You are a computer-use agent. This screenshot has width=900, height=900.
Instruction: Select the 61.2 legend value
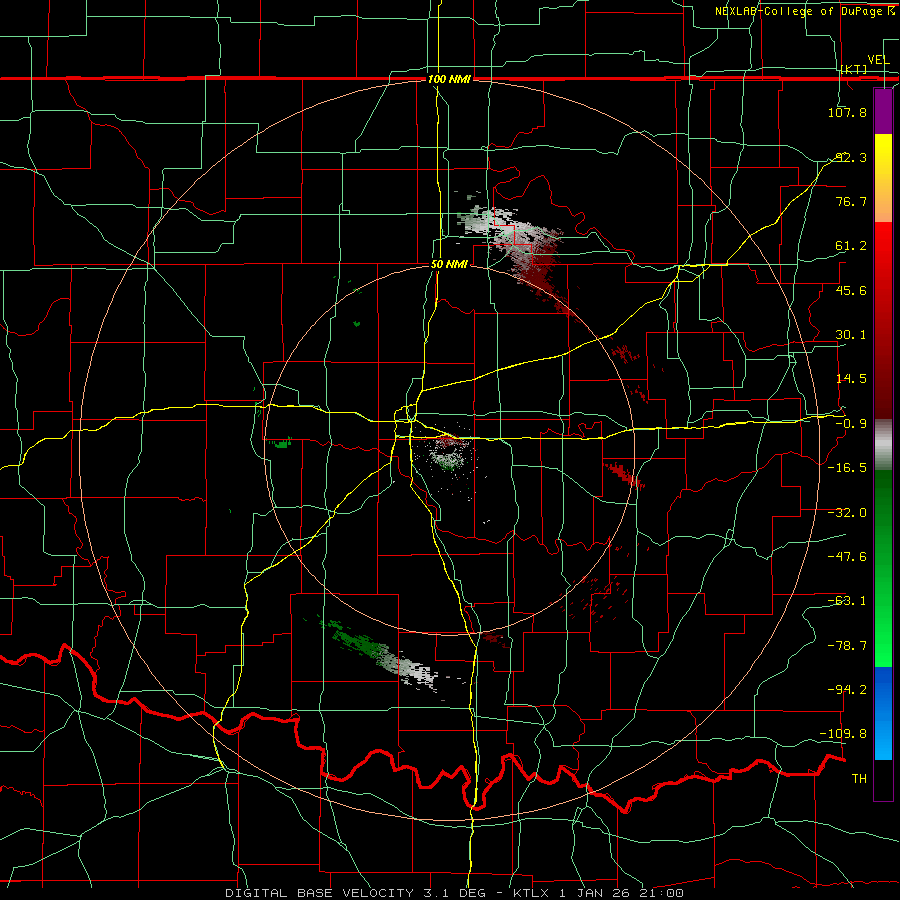[850, 246]
